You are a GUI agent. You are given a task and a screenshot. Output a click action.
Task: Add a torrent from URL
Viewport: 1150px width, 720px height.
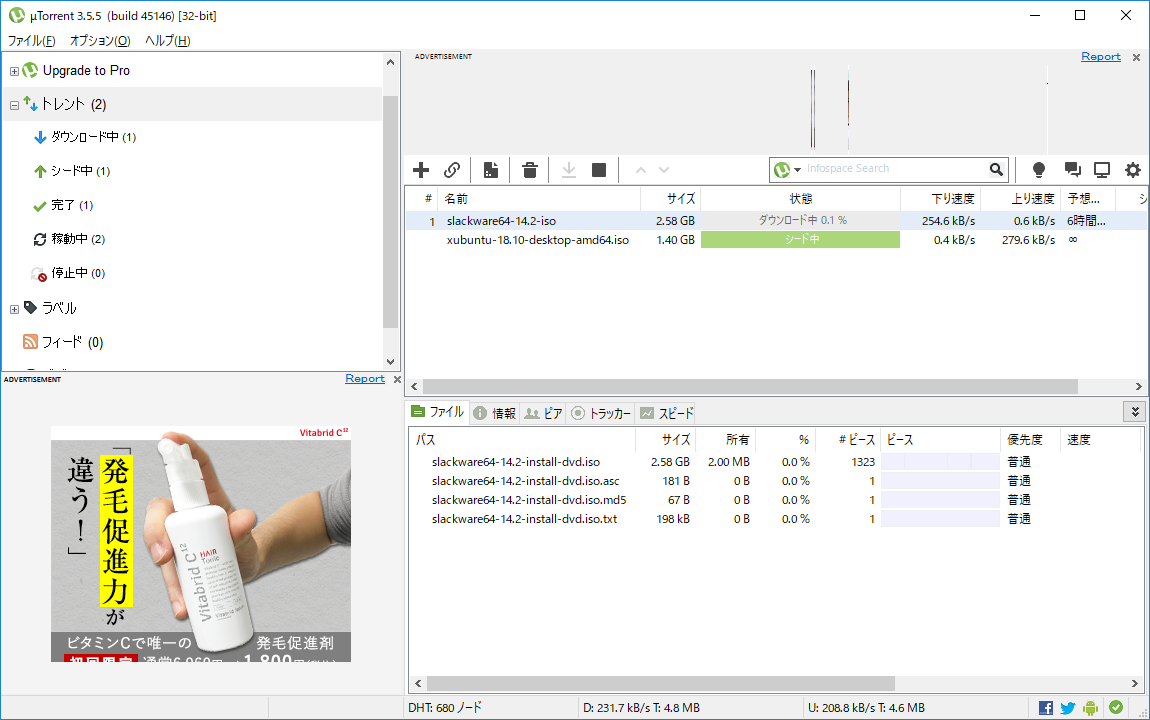coord(451,169)
